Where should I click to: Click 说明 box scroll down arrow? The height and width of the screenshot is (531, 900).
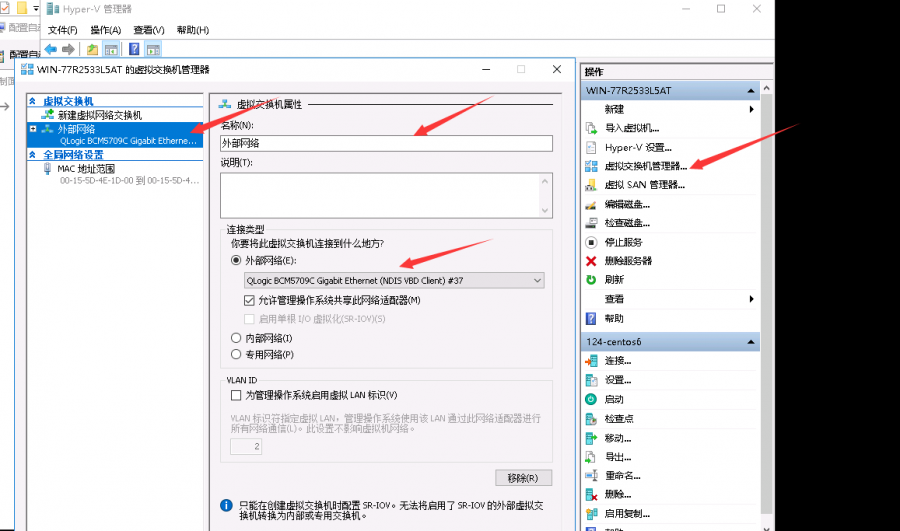point(545,211)
